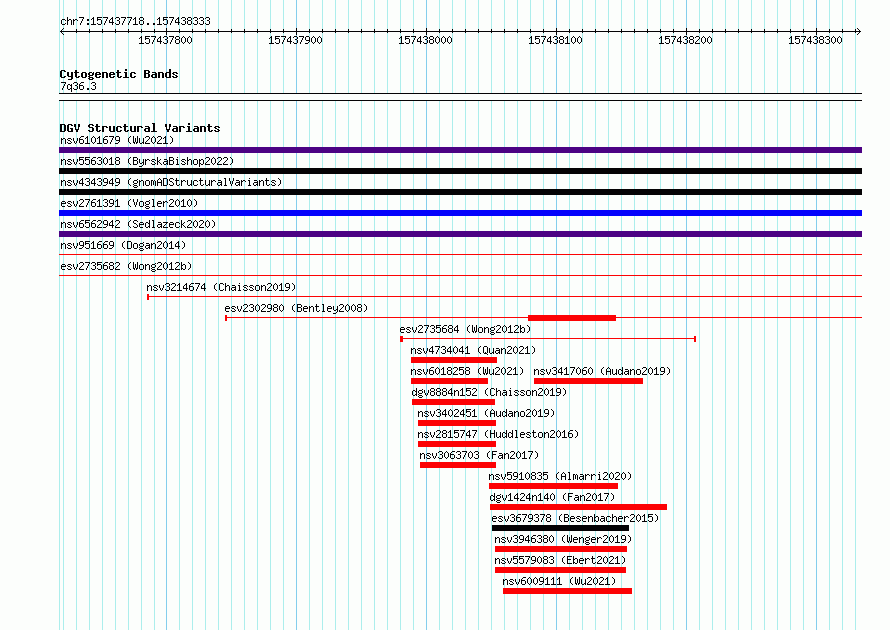
Task: Select the esv3679378 black variant bar
Action: [561, 528]
